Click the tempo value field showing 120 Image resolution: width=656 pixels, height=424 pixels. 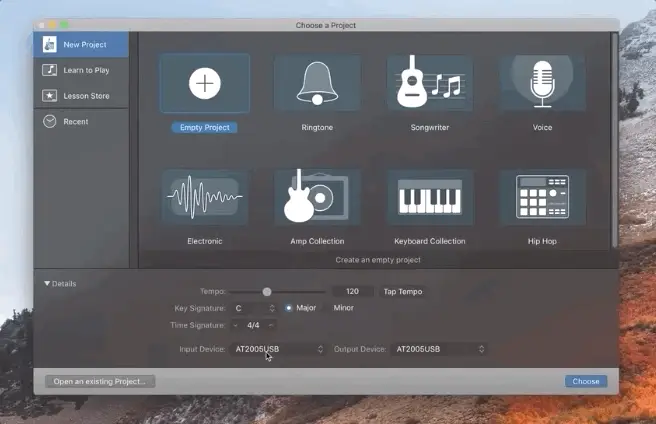(x=352, y=291)
